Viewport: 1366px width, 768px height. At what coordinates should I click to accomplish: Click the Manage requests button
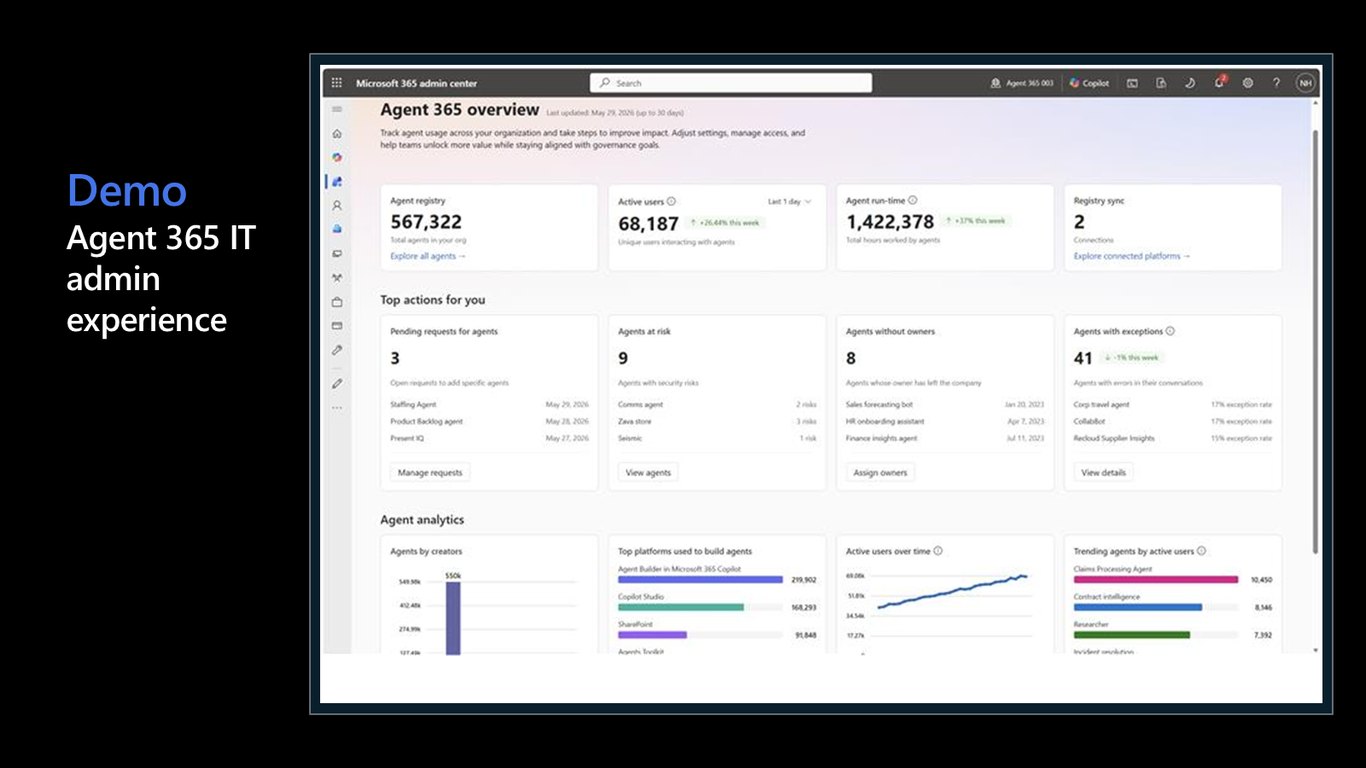[x=430, y=472]
